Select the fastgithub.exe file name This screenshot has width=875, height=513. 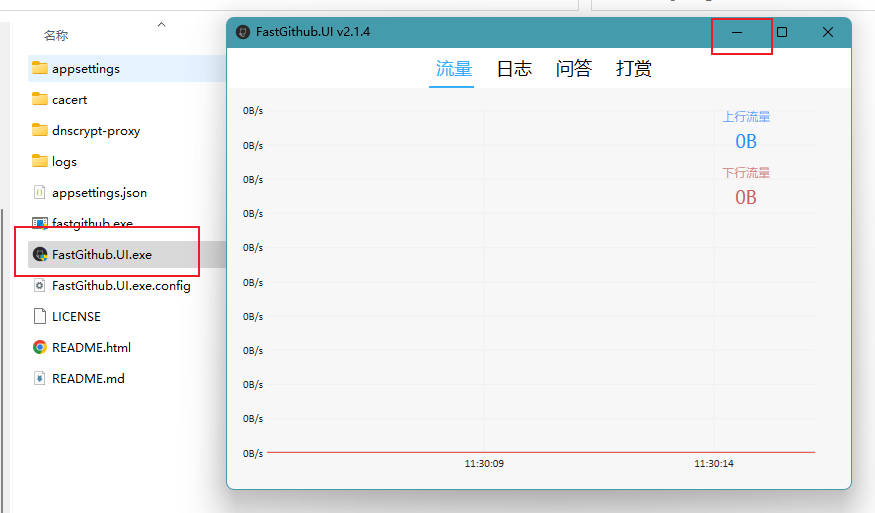[x=92, y=224]
